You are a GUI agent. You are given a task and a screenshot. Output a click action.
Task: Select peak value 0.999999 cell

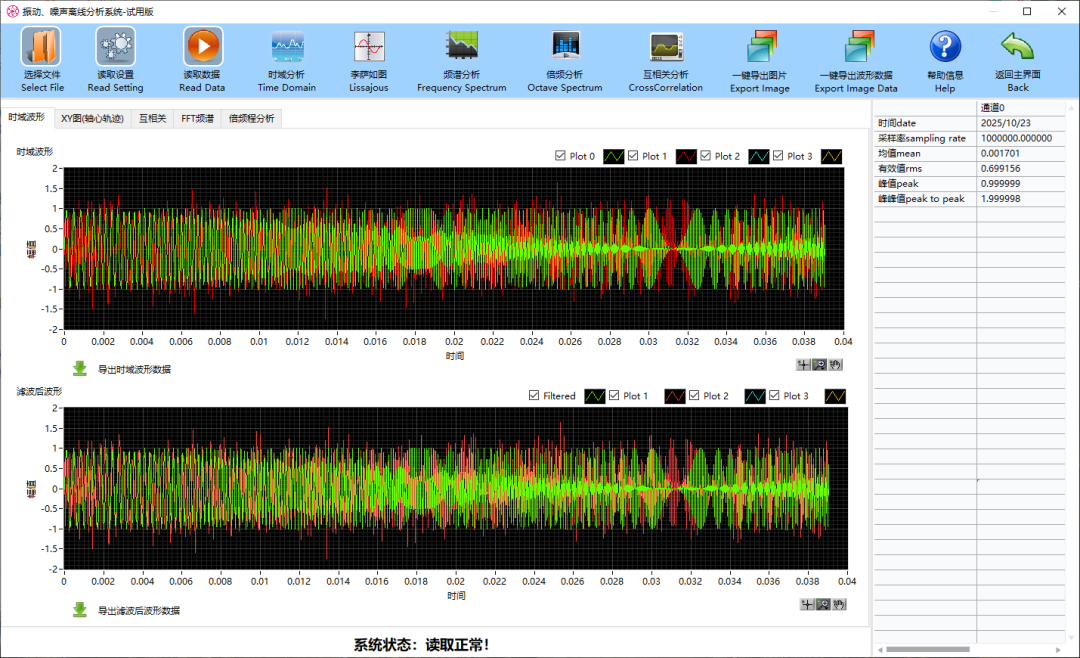1021,183
